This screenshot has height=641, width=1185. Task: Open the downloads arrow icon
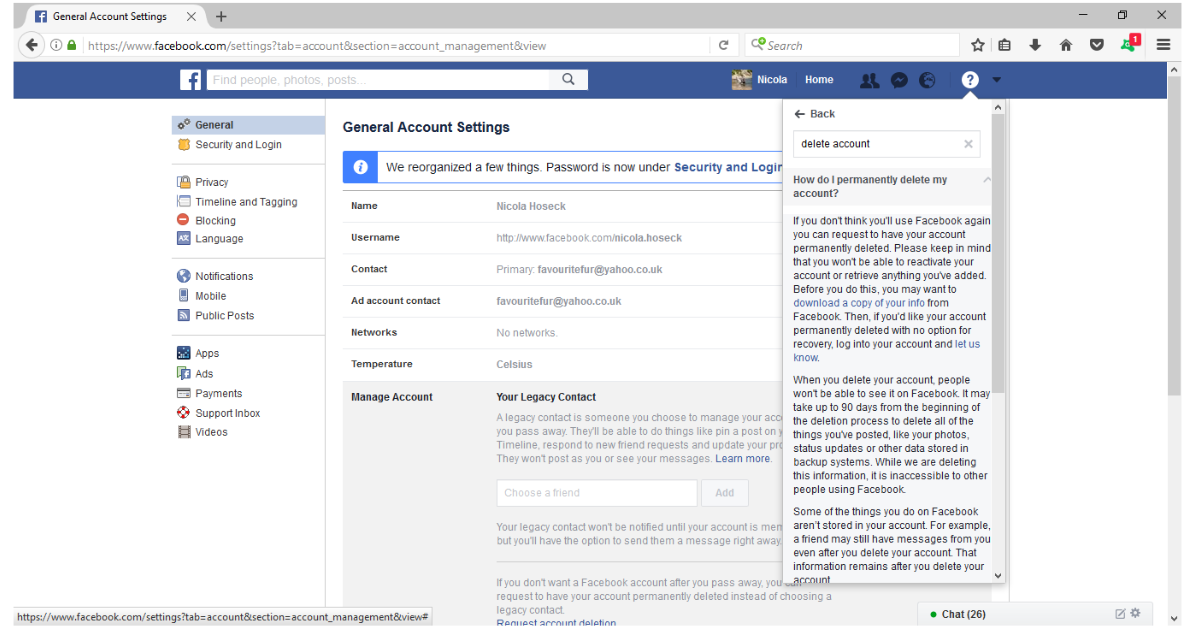(x=1035, y=45)
